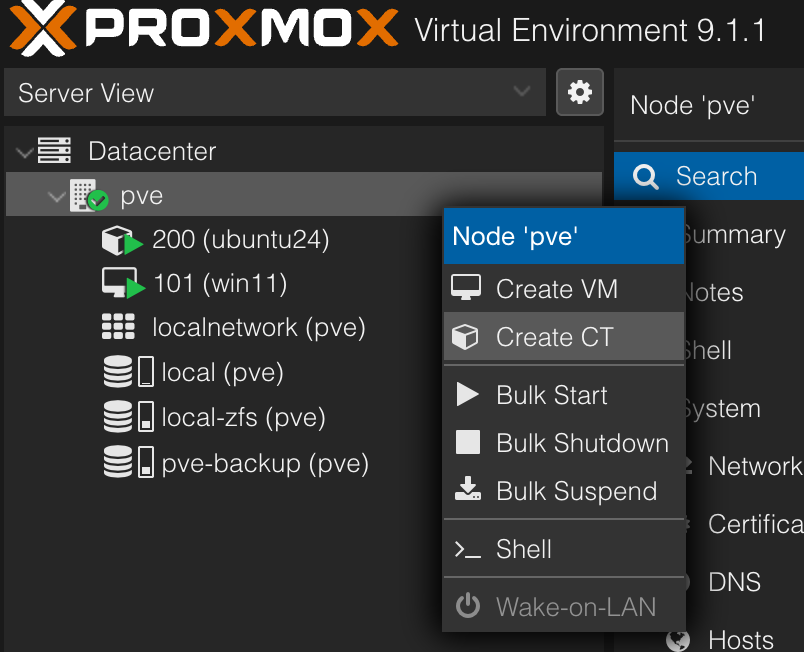The height and width of the screenshot is (652, 804).
Task: Choose Create VM from context menu
Action: 564,289
